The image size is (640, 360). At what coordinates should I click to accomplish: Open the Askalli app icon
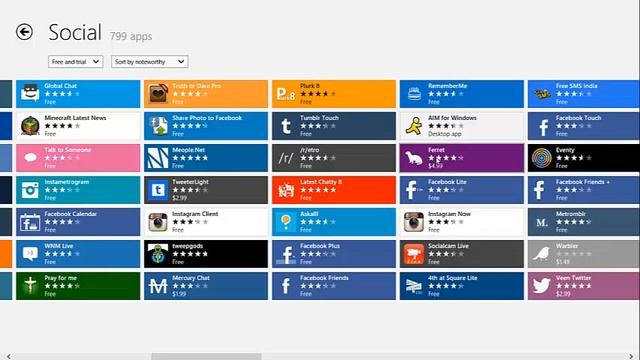286,222
